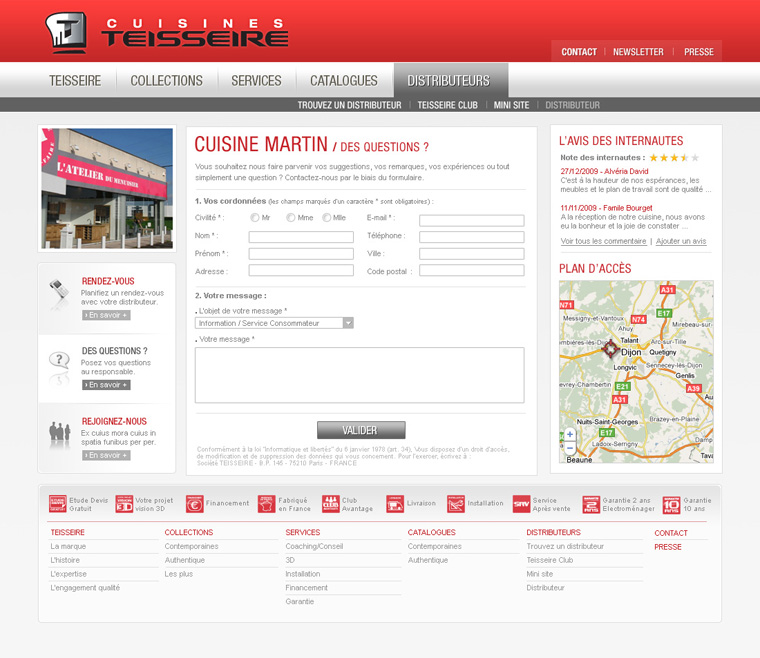Click the Cuisines Teisseire logo
The width and height of the screenshot is (760, 658).
click(x=167, y=32)
